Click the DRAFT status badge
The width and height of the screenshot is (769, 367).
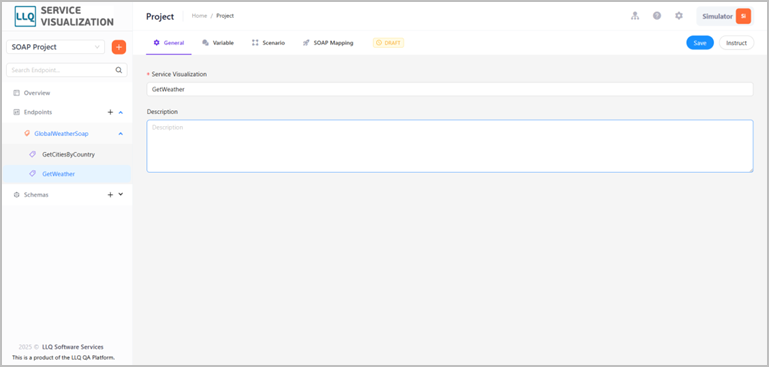tap(388, 43)
